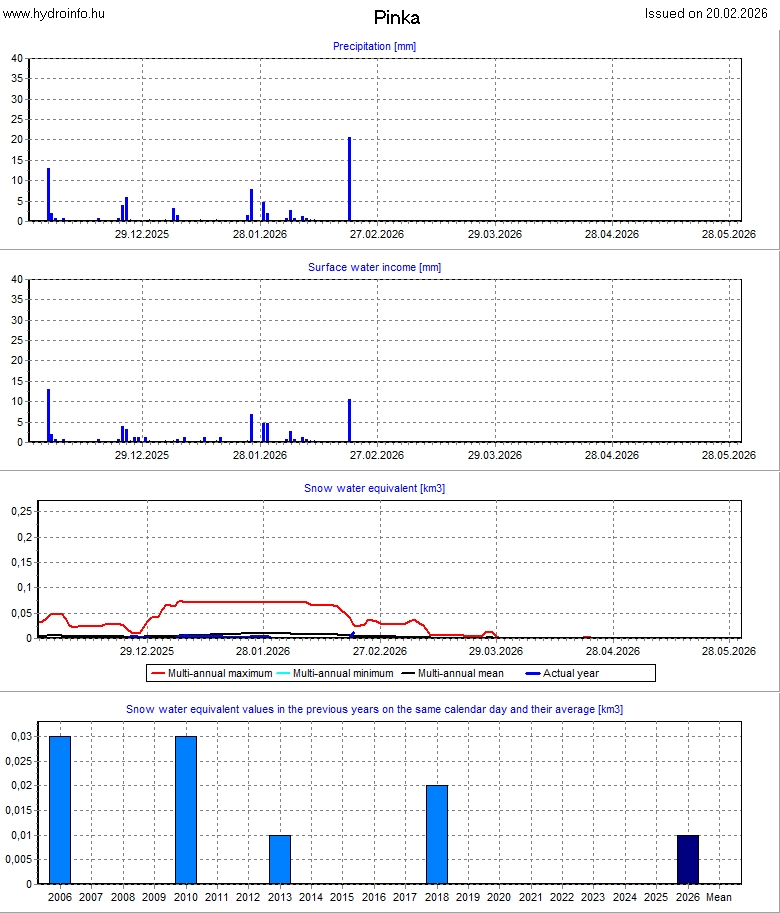Click the www.hydroinfo.hu link text

tap(54, 14)
